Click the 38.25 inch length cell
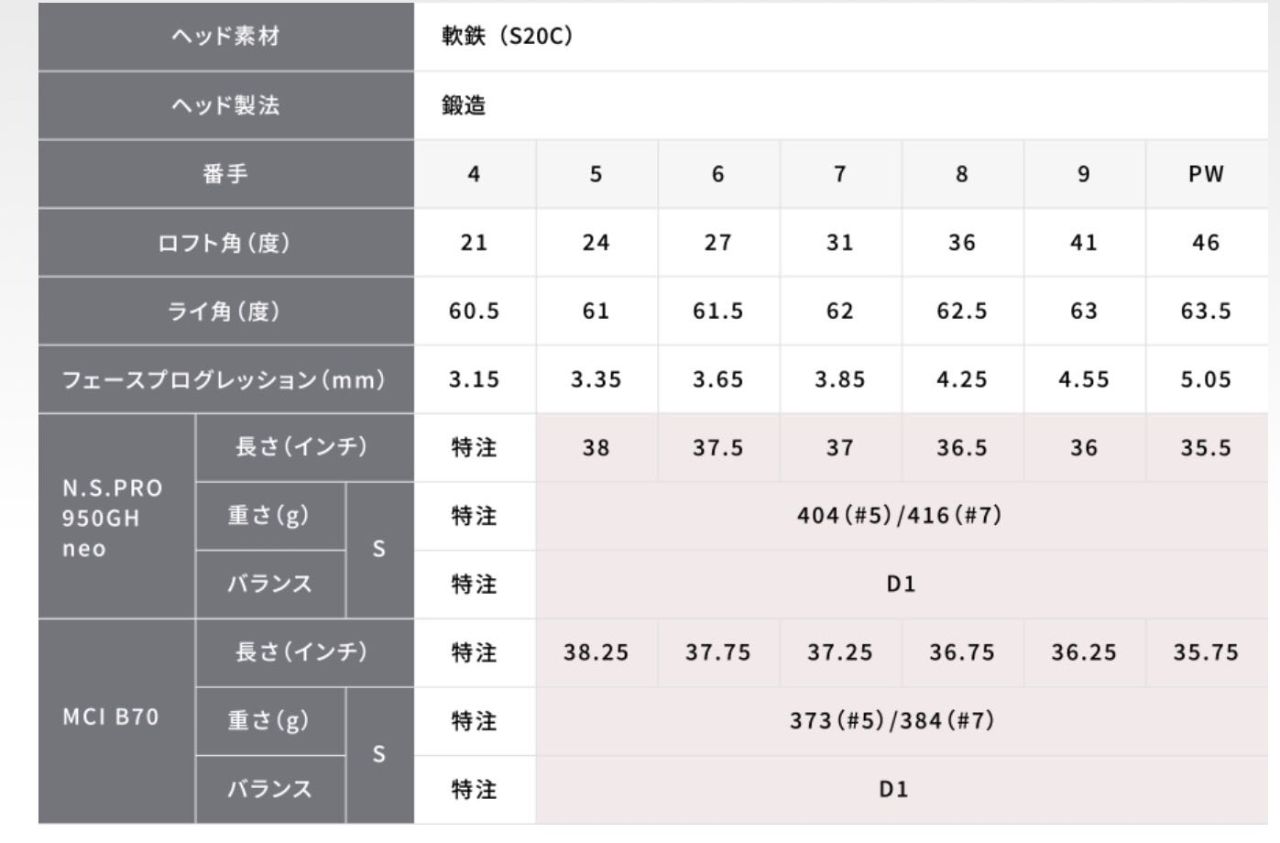The height and width of the screenshot is (843, 1280). [596, 653]
